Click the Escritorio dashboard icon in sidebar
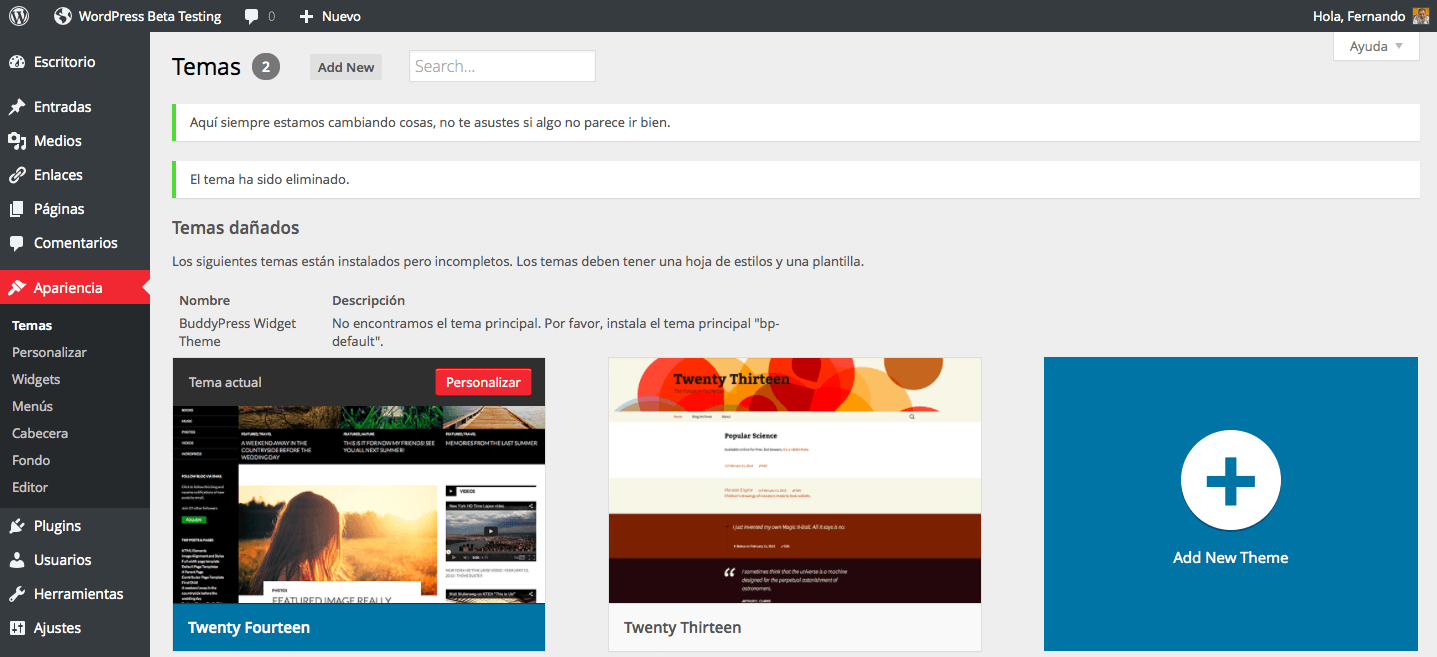The width and height of the screenshot is (1437, 657). 17,62
